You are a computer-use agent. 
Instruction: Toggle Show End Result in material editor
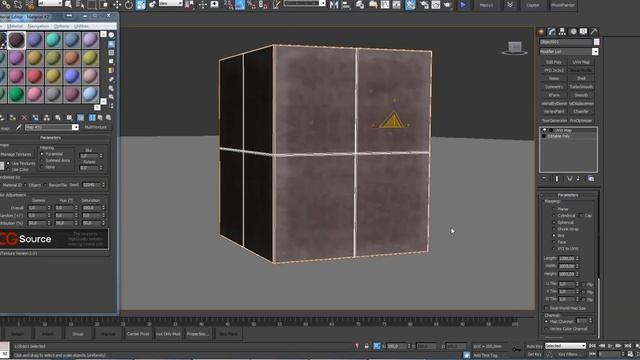pos(92,118)
